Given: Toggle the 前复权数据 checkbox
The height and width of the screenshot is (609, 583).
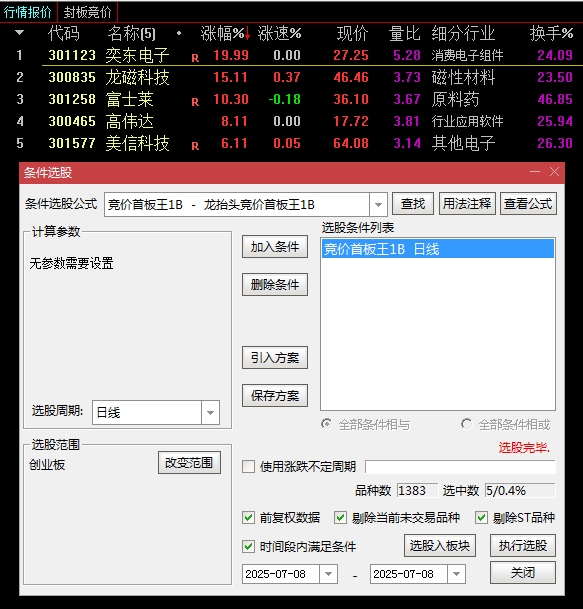Looking at the screenshot, I should pos(249,517).
